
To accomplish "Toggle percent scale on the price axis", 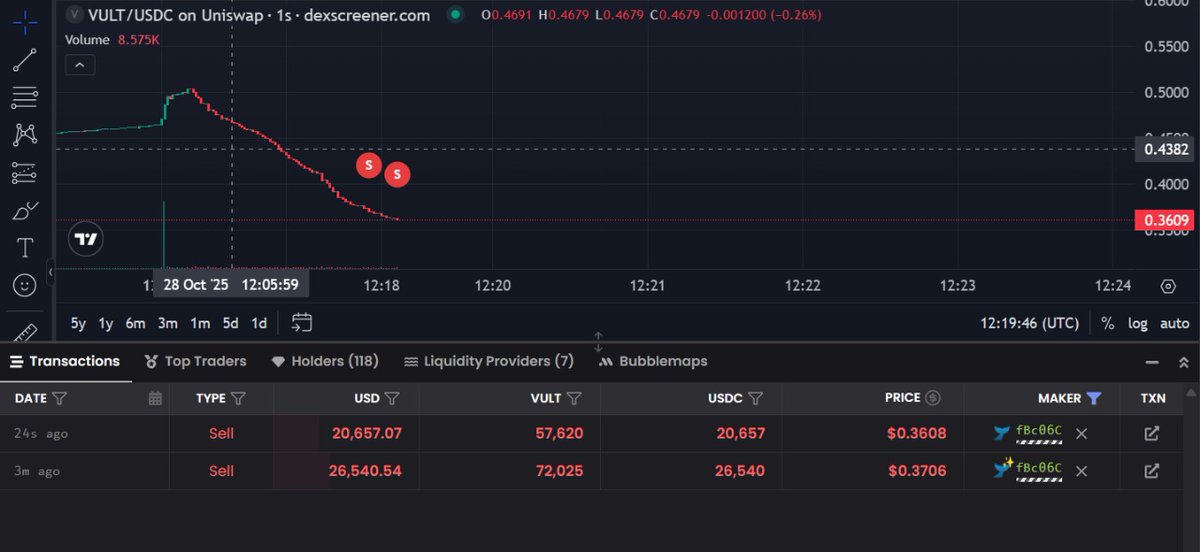I will pos(1107,323).
